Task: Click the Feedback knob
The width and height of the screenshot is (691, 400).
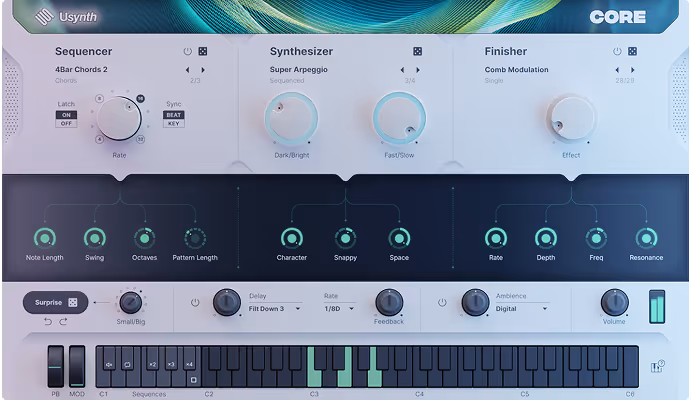Action: pyautogui.click(x=389, y=302)
